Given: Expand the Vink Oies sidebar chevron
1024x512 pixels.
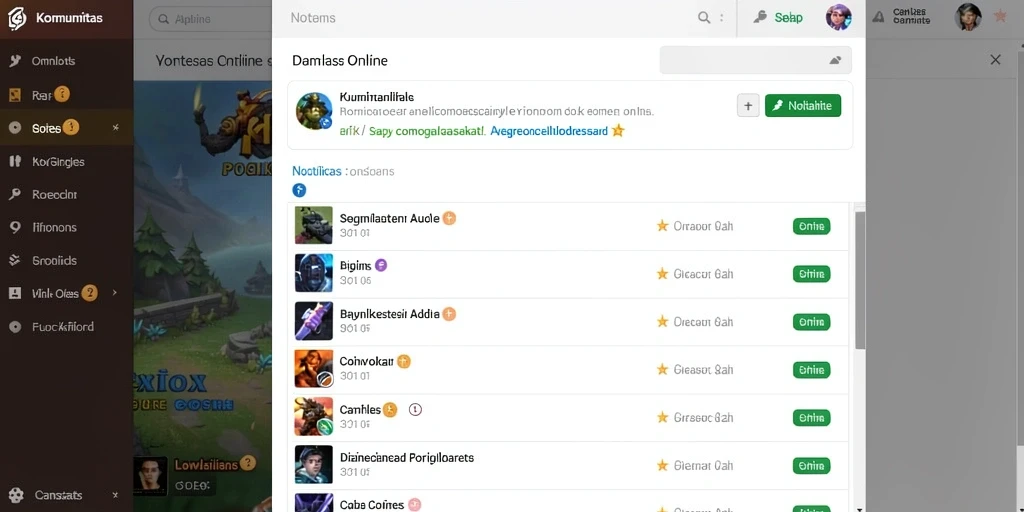Looking at the screenshot, I should (x=115, y=293).
